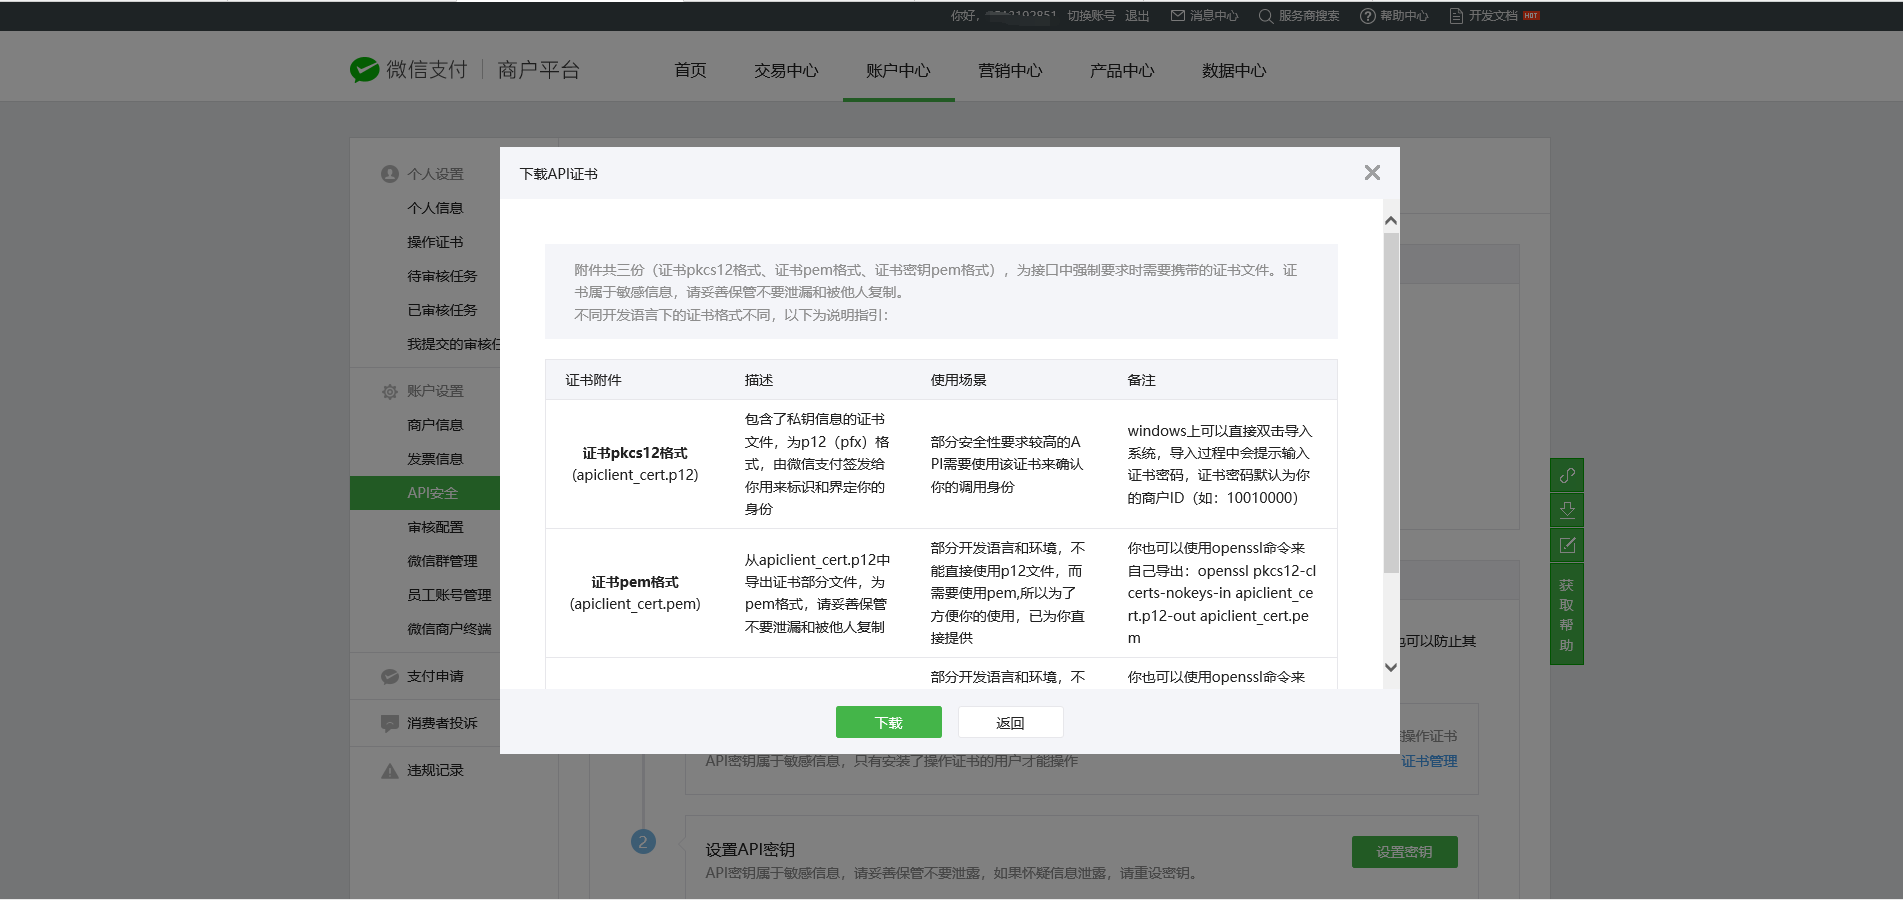
Task: Switch to 交易中心 tab
Action: 786,71
